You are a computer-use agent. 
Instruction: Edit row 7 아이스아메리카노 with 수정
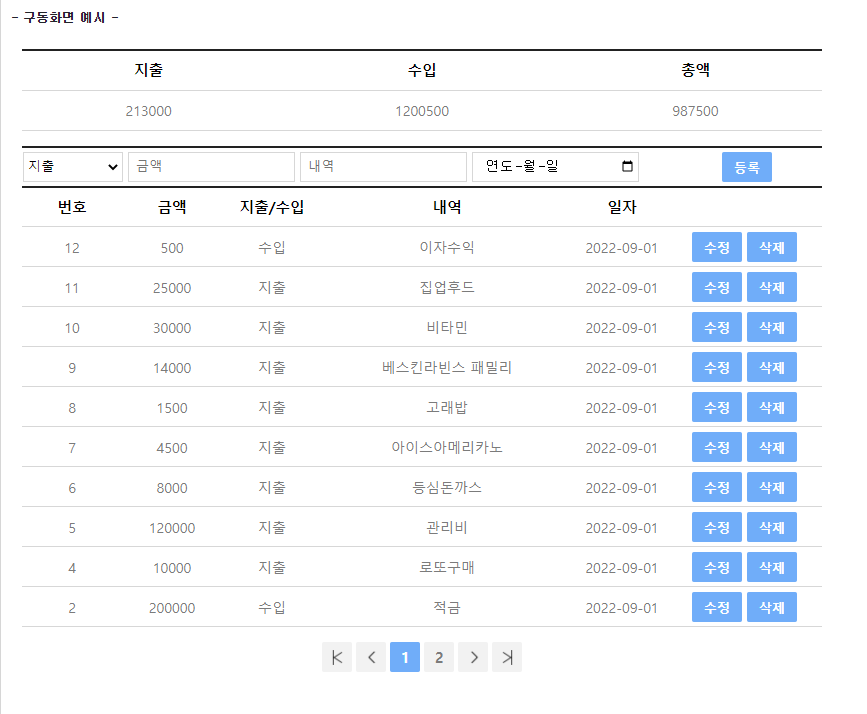pyautogui.click(x=717, y=447)
